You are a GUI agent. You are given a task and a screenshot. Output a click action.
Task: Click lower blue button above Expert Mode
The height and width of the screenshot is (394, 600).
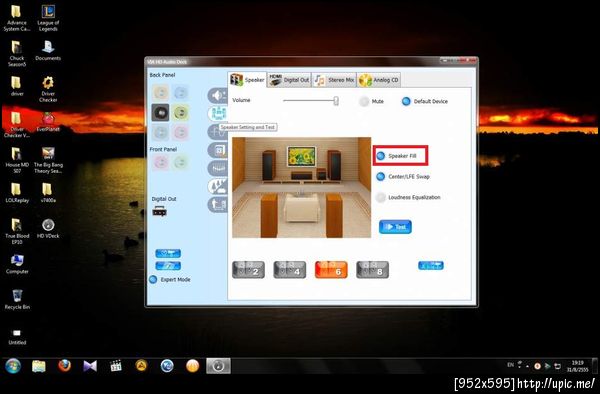click(168, 265)
